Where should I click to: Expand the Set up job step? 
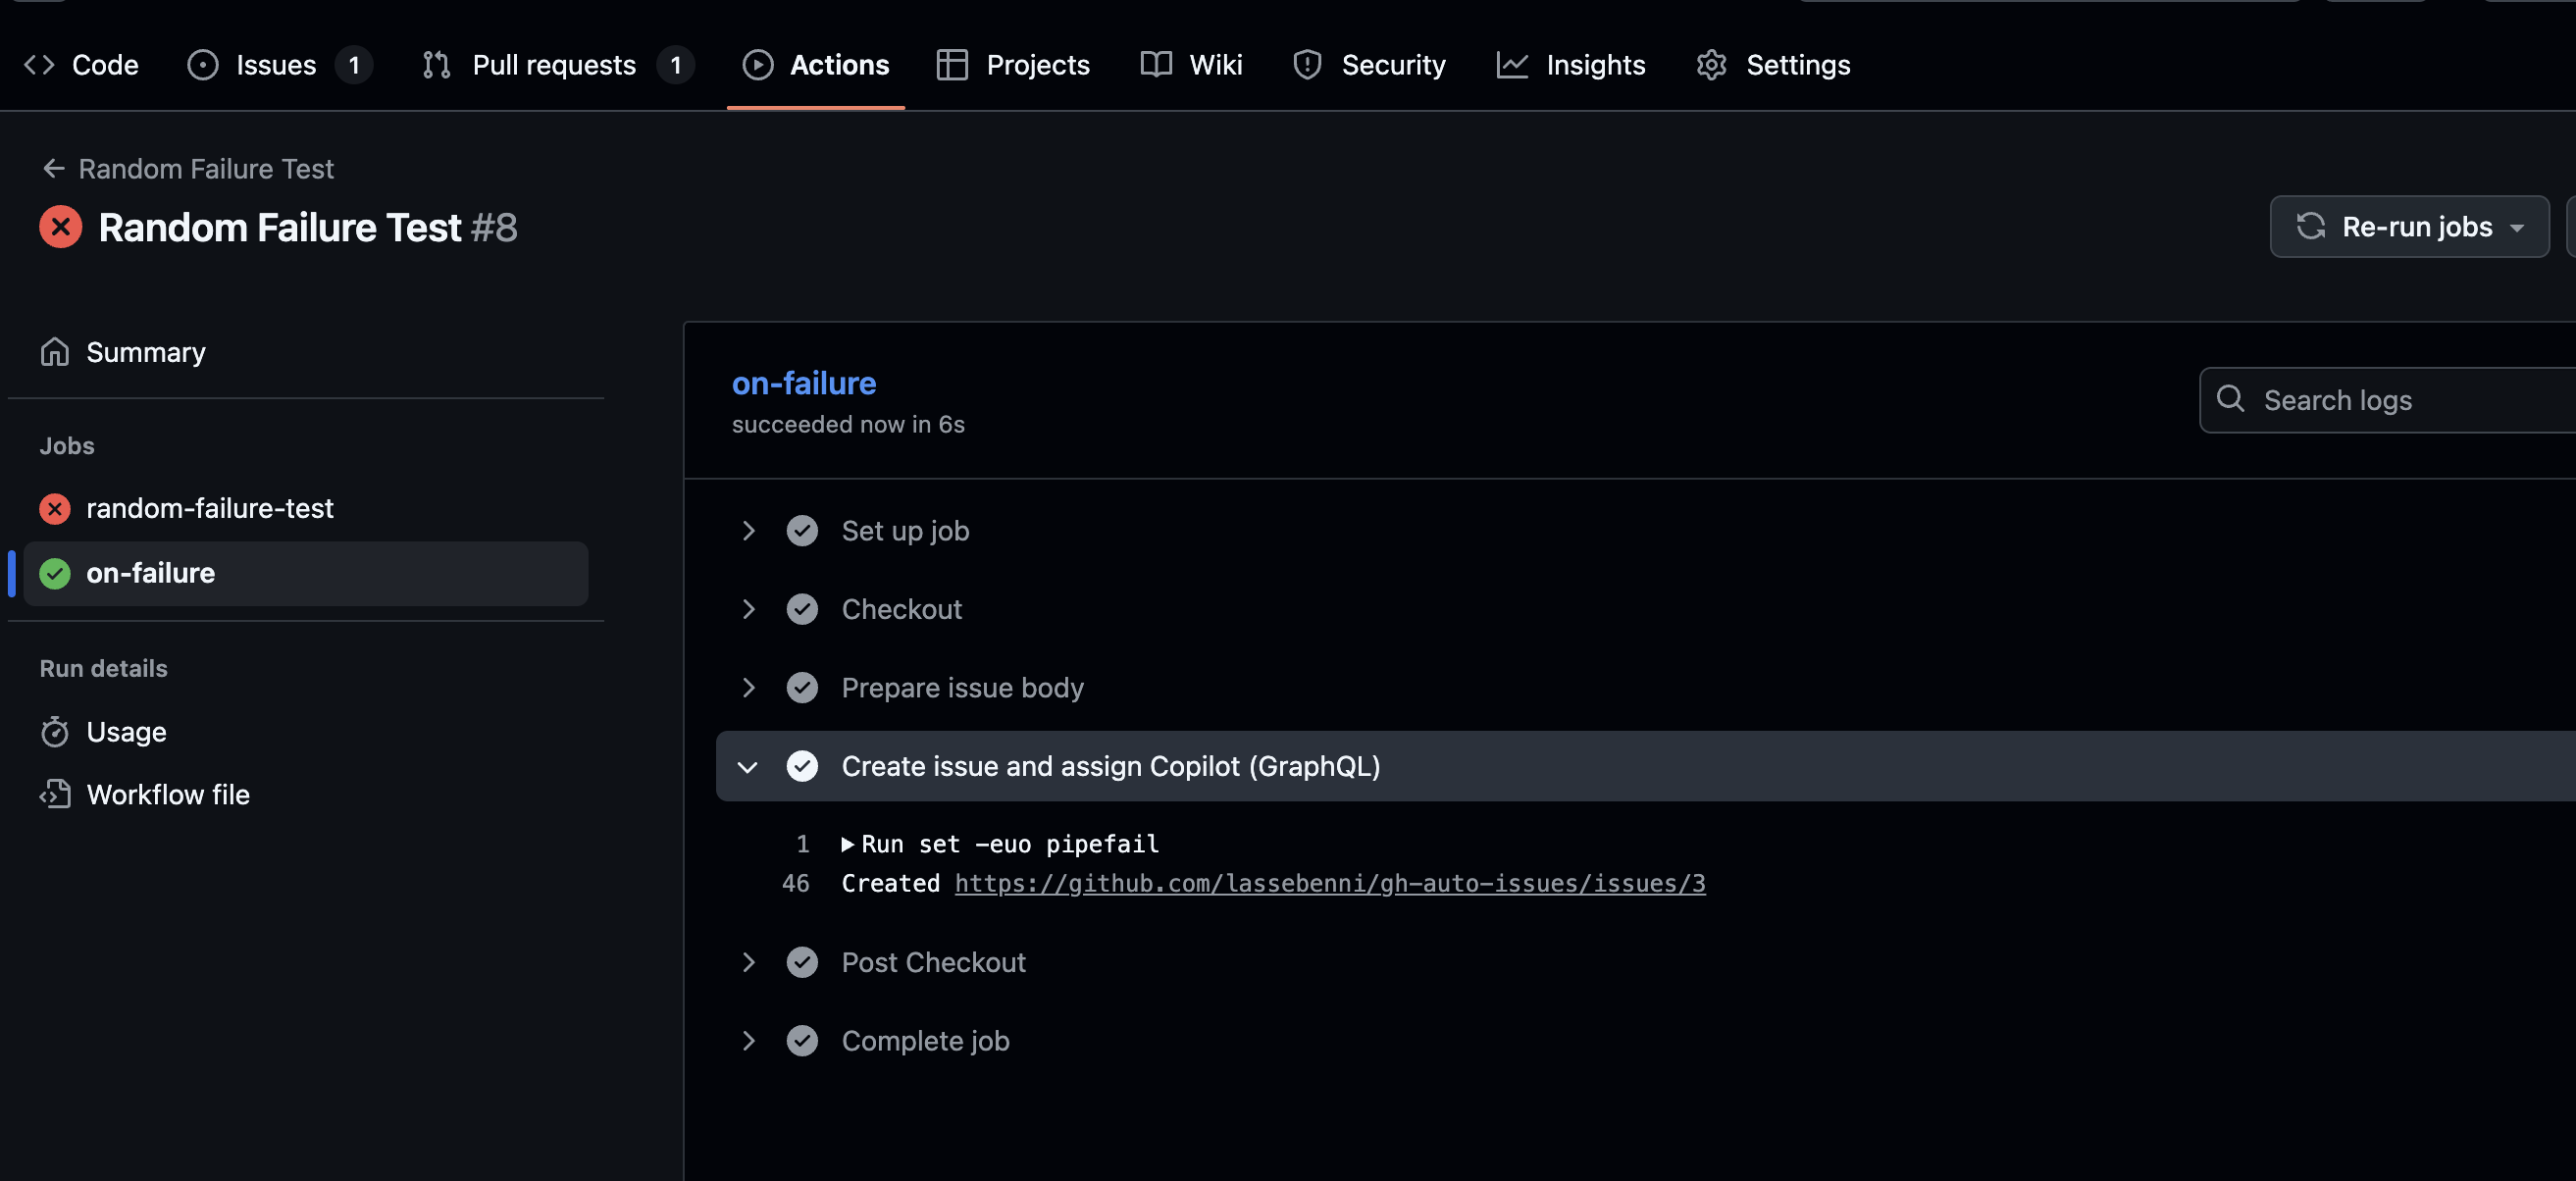748,531
